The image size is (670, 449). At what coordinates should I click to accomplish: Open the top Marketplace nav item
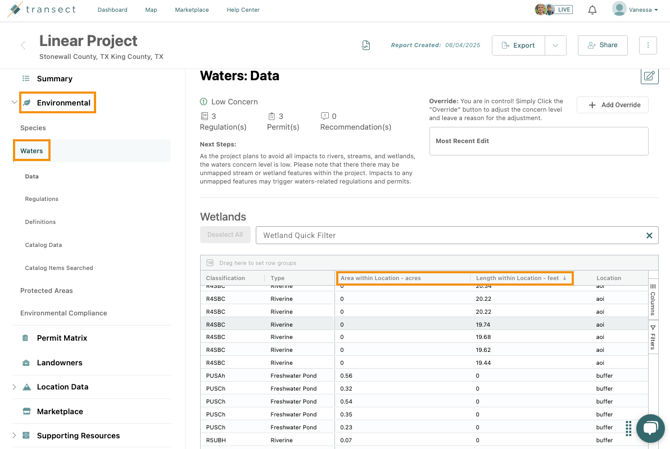[x=192, y=10]
